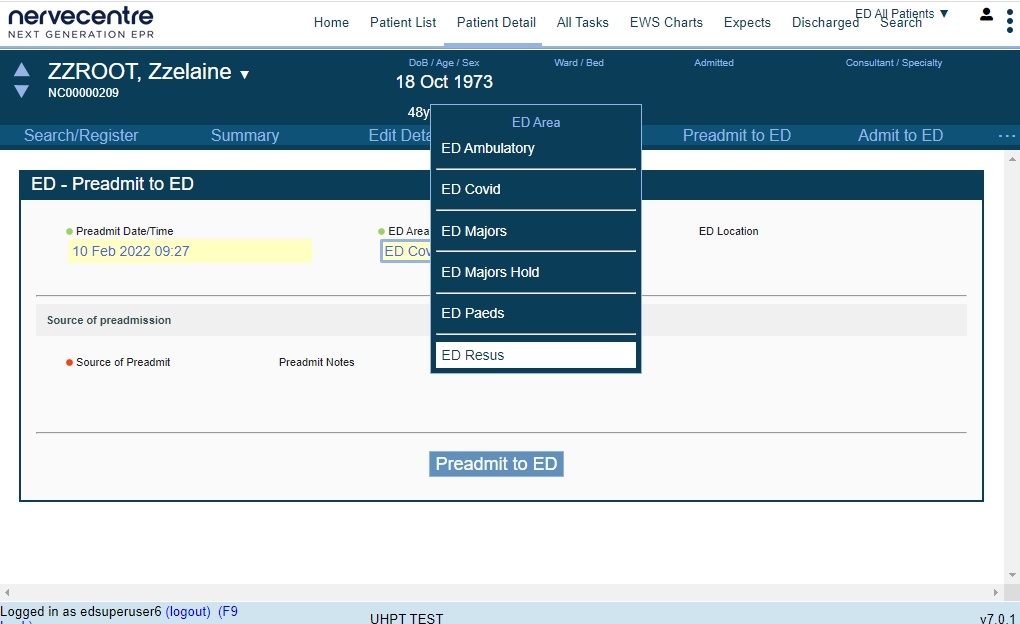Select Preadmit to ED in the toolbar
Screen dimensions: 1020x624
pyautogui.click(x=736, y=135)
